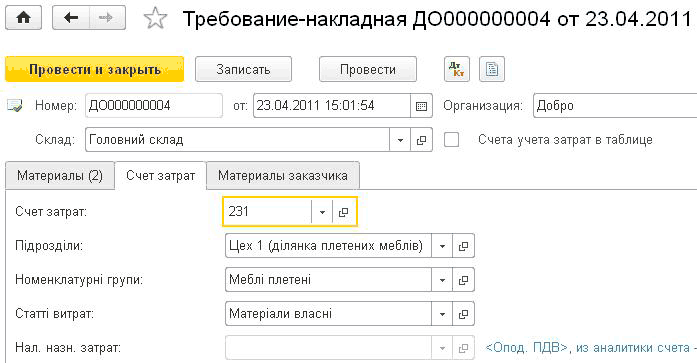This screenshot has width=697, height=363.
Task: Navigate back with the left arrow
Action: pyautogui.click(x=71, y=18)
